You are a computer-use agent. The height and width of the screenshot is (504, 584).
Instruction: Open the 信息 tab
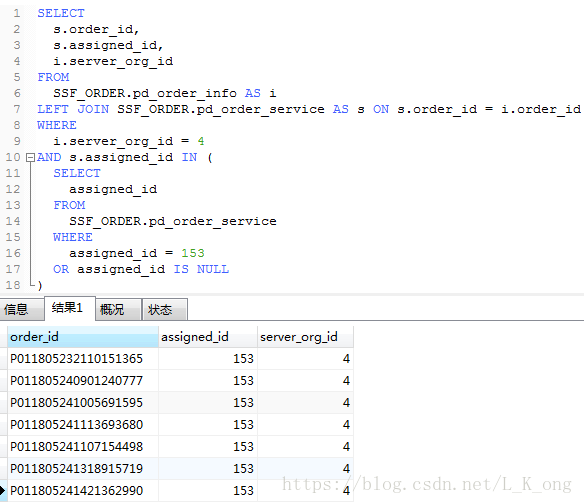click(22, 309)
